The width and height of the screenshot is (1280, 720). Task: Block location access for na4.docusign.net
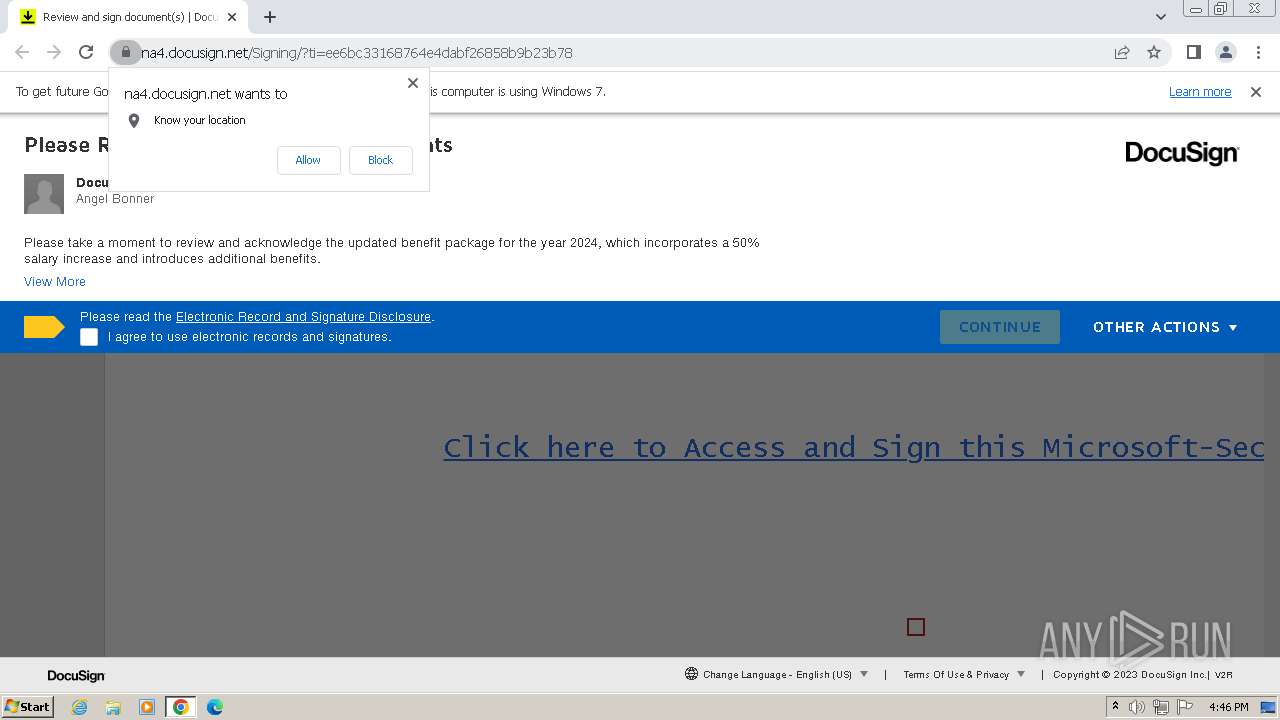pos(380,160)
